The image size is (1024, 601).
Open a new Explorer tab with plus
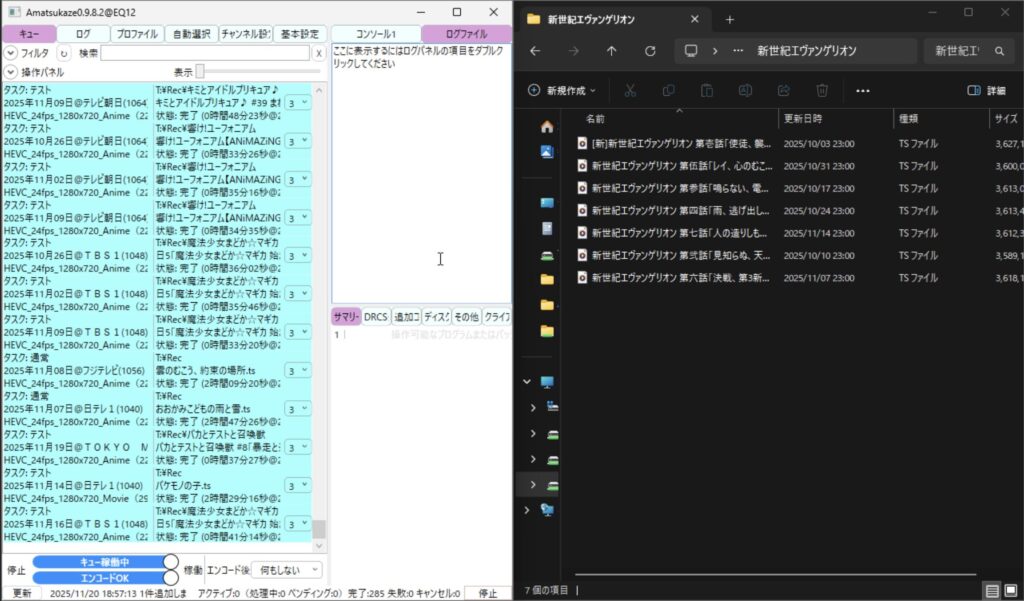[x=729, y=19]
